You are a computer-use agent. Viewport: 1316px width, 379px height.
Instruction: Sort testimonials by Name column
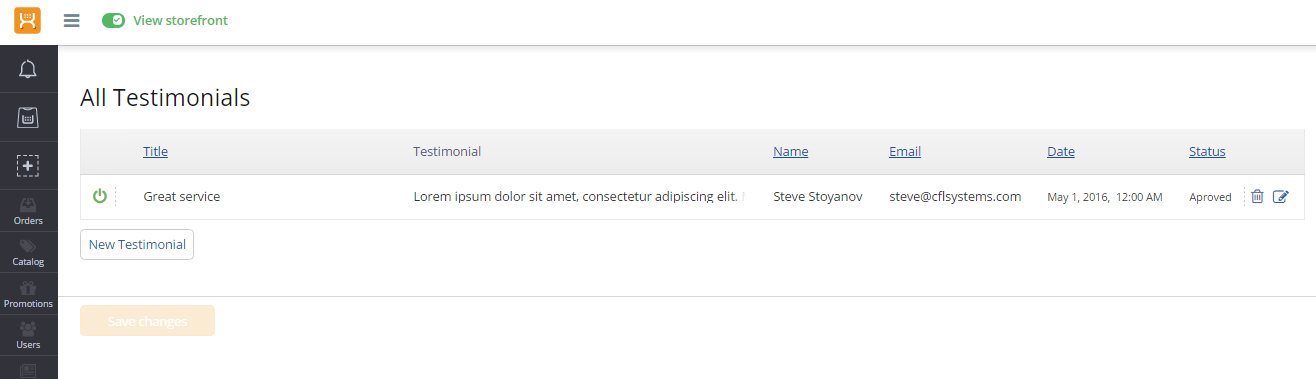click(x=790, y=152)
